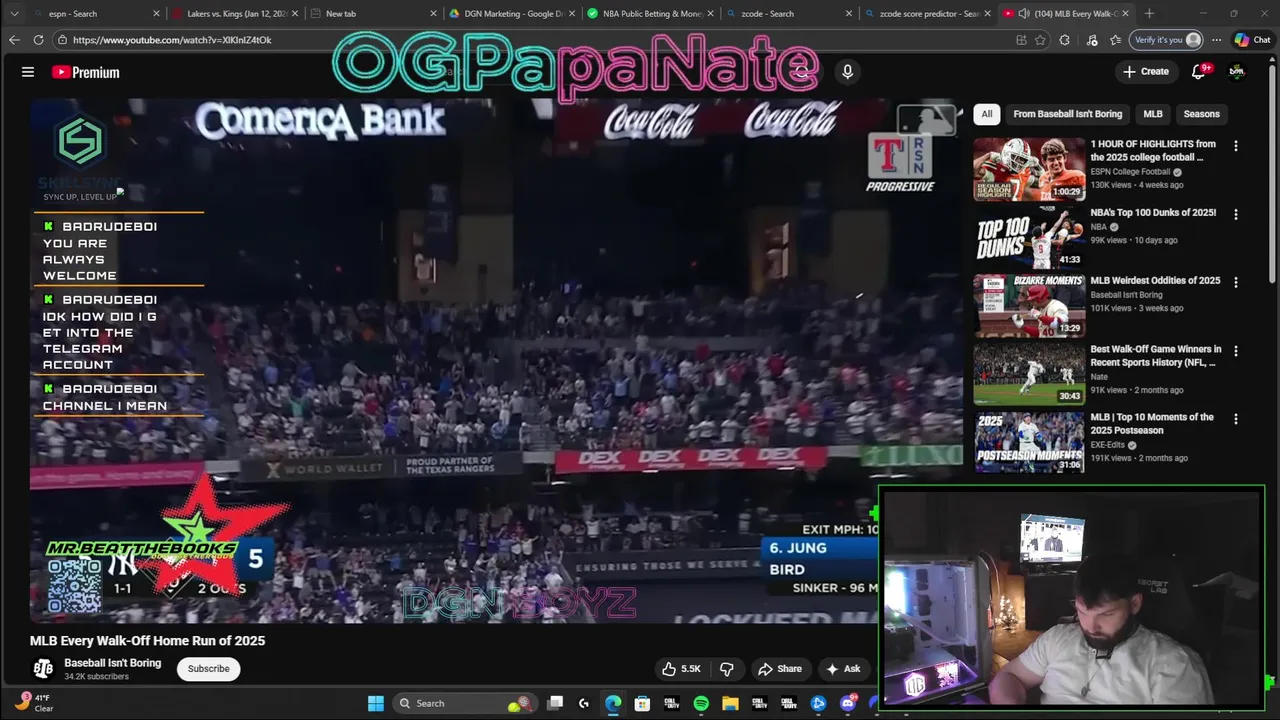
Task: Open a new browser tab with plus icon
Action: [x=1149, y=14]
